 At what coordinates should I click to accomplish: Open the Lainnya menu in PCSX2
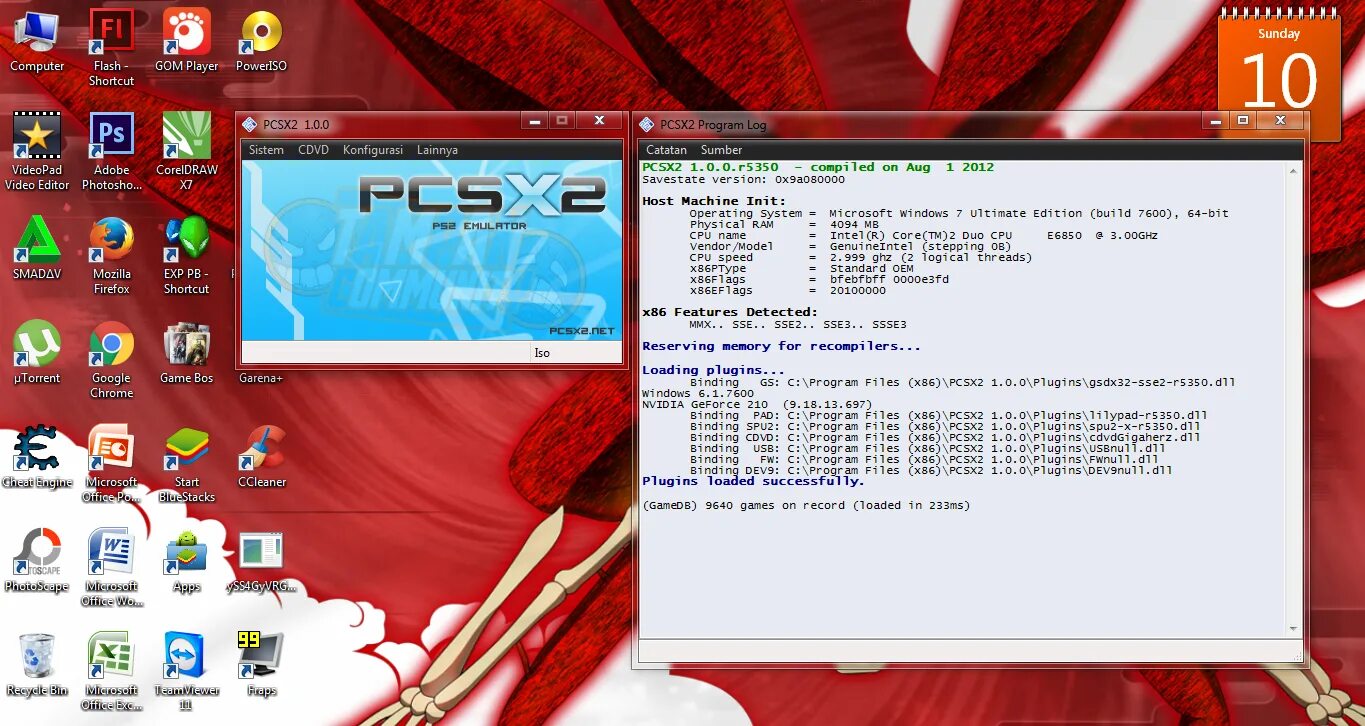437,150
